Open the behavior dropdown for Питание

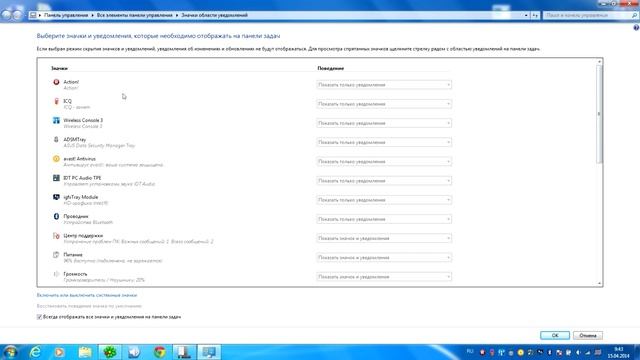pos(384,258)
